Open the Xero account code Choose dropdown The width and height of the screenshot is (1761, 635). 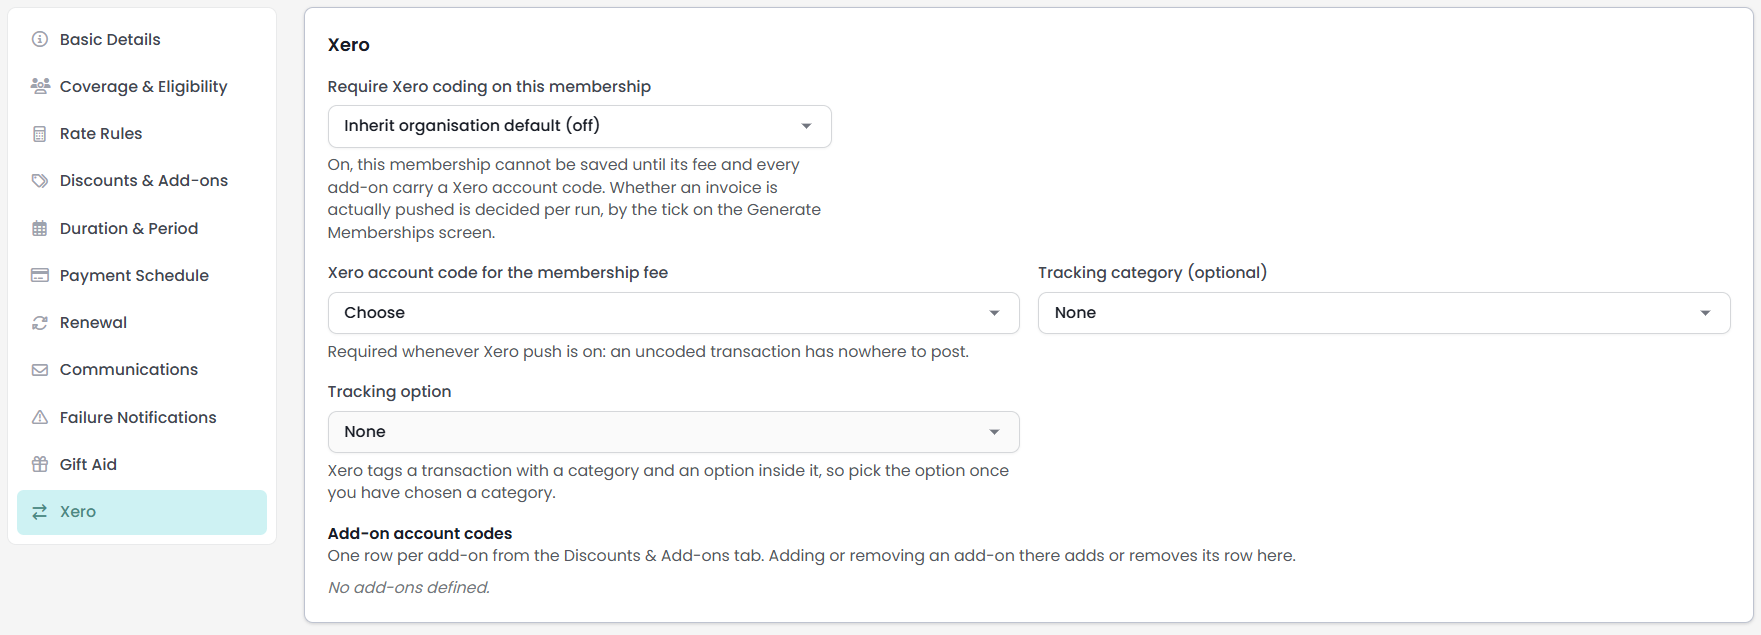click(673, 313)
